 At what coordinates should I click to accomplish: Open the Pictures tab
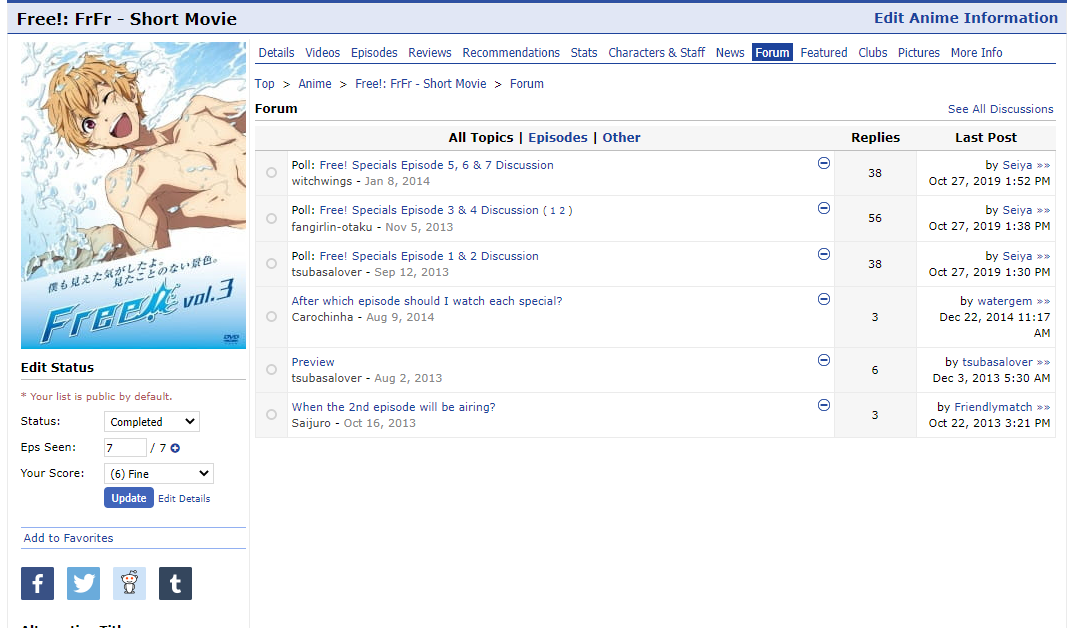click(x=918, y=53)
